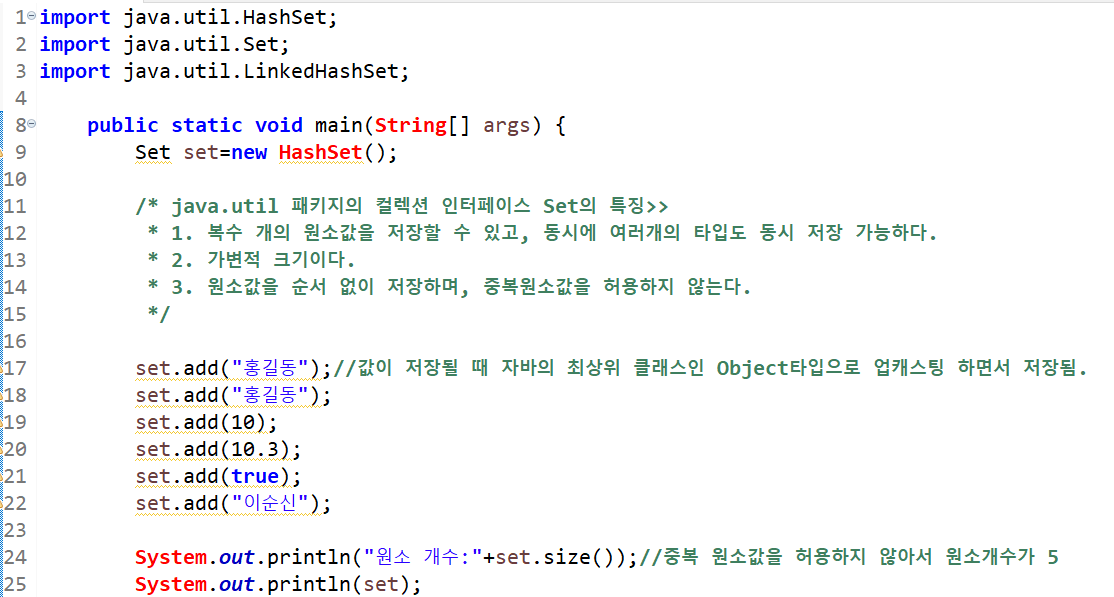
Task: Click 'System' on line 24
Action: tap(171, 557)
